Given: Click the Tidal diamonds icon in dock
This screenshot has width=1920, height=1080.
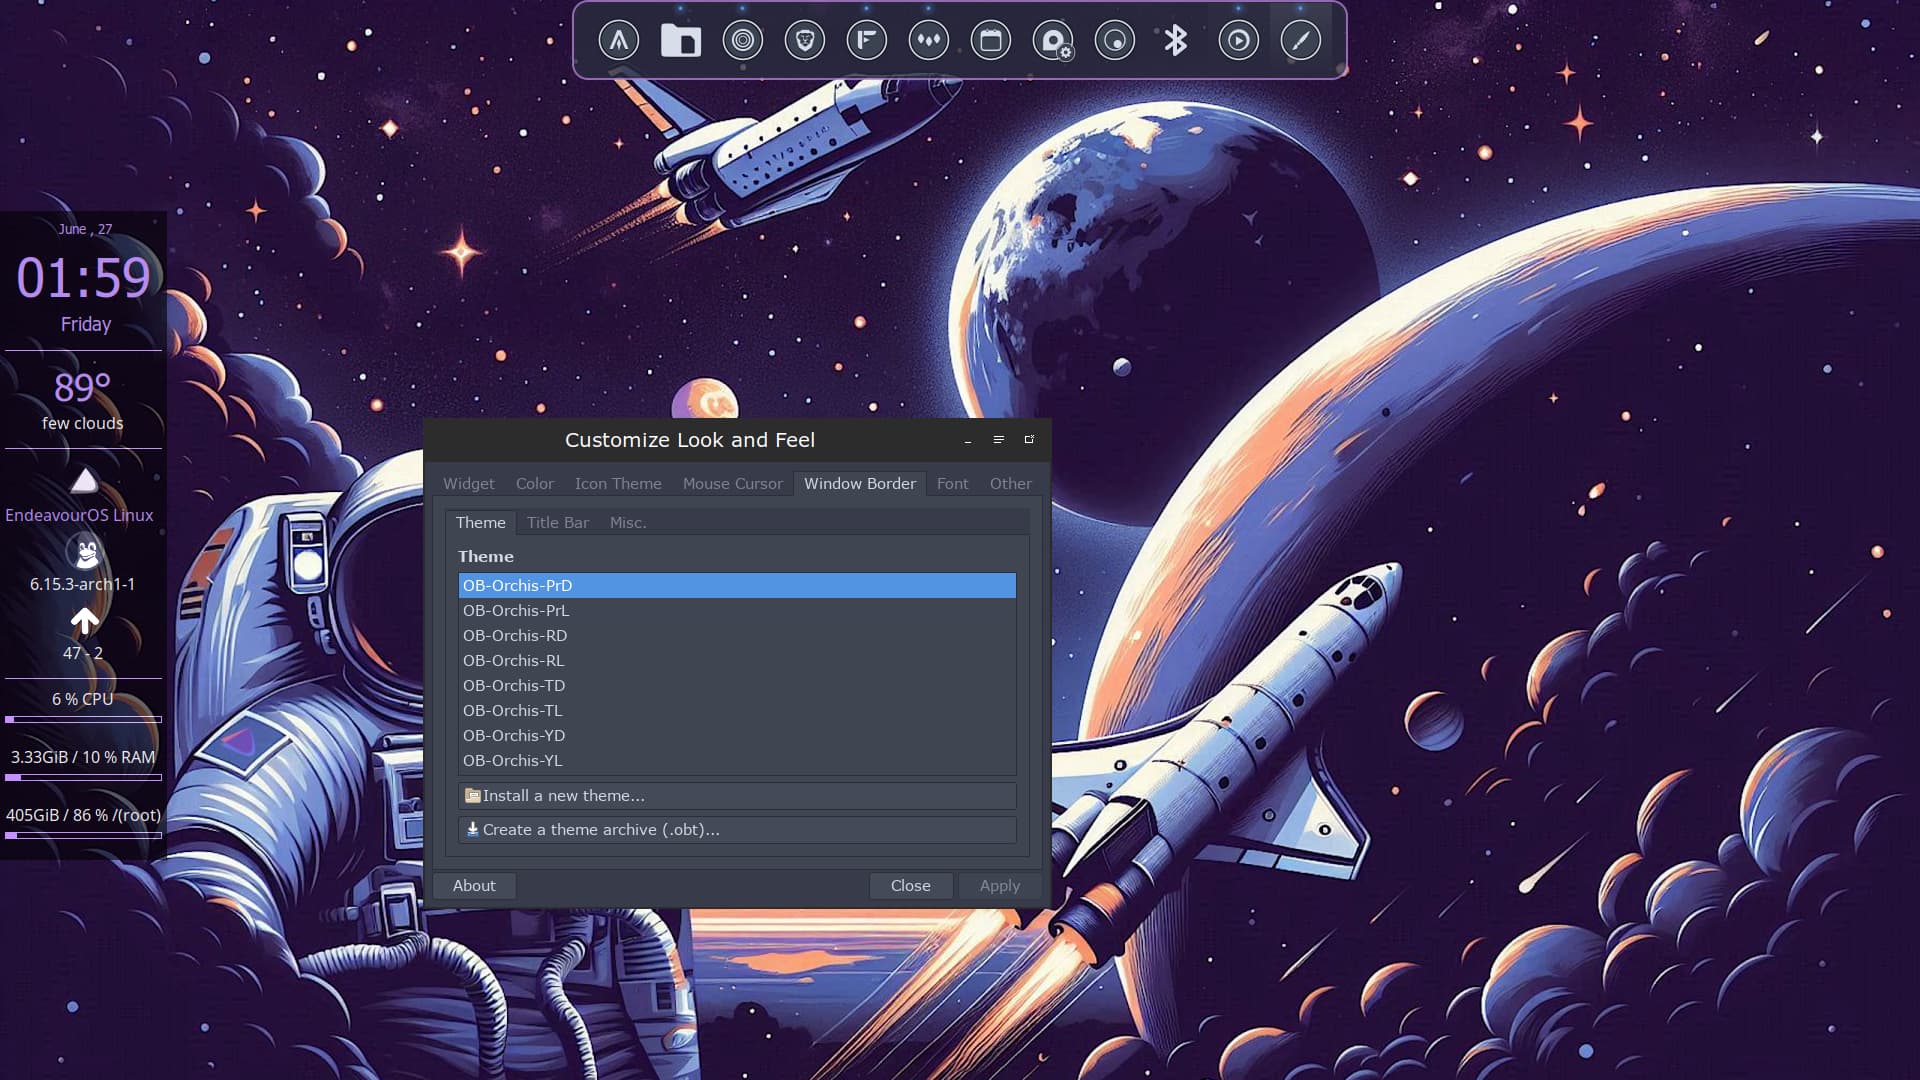Looking at the screenshot, I should (929, 41).
